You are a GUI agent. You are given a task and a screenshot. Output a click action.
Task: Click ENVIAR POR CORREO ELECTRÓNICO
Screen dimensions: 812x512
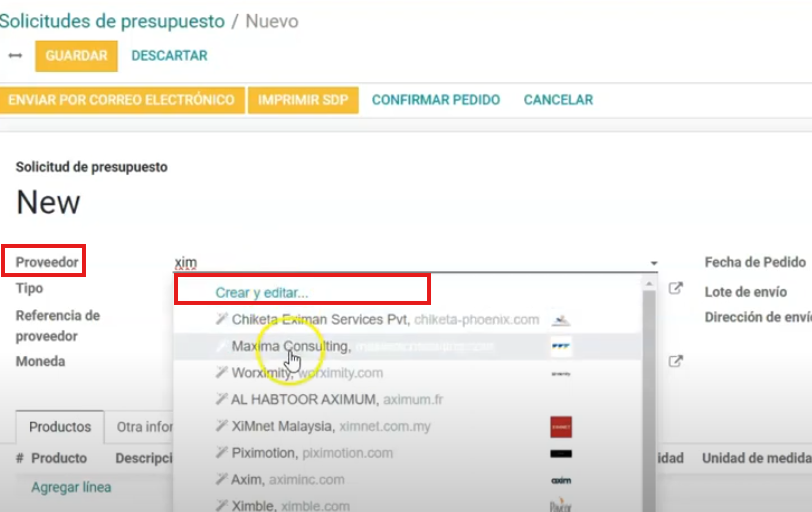point(122,100)
